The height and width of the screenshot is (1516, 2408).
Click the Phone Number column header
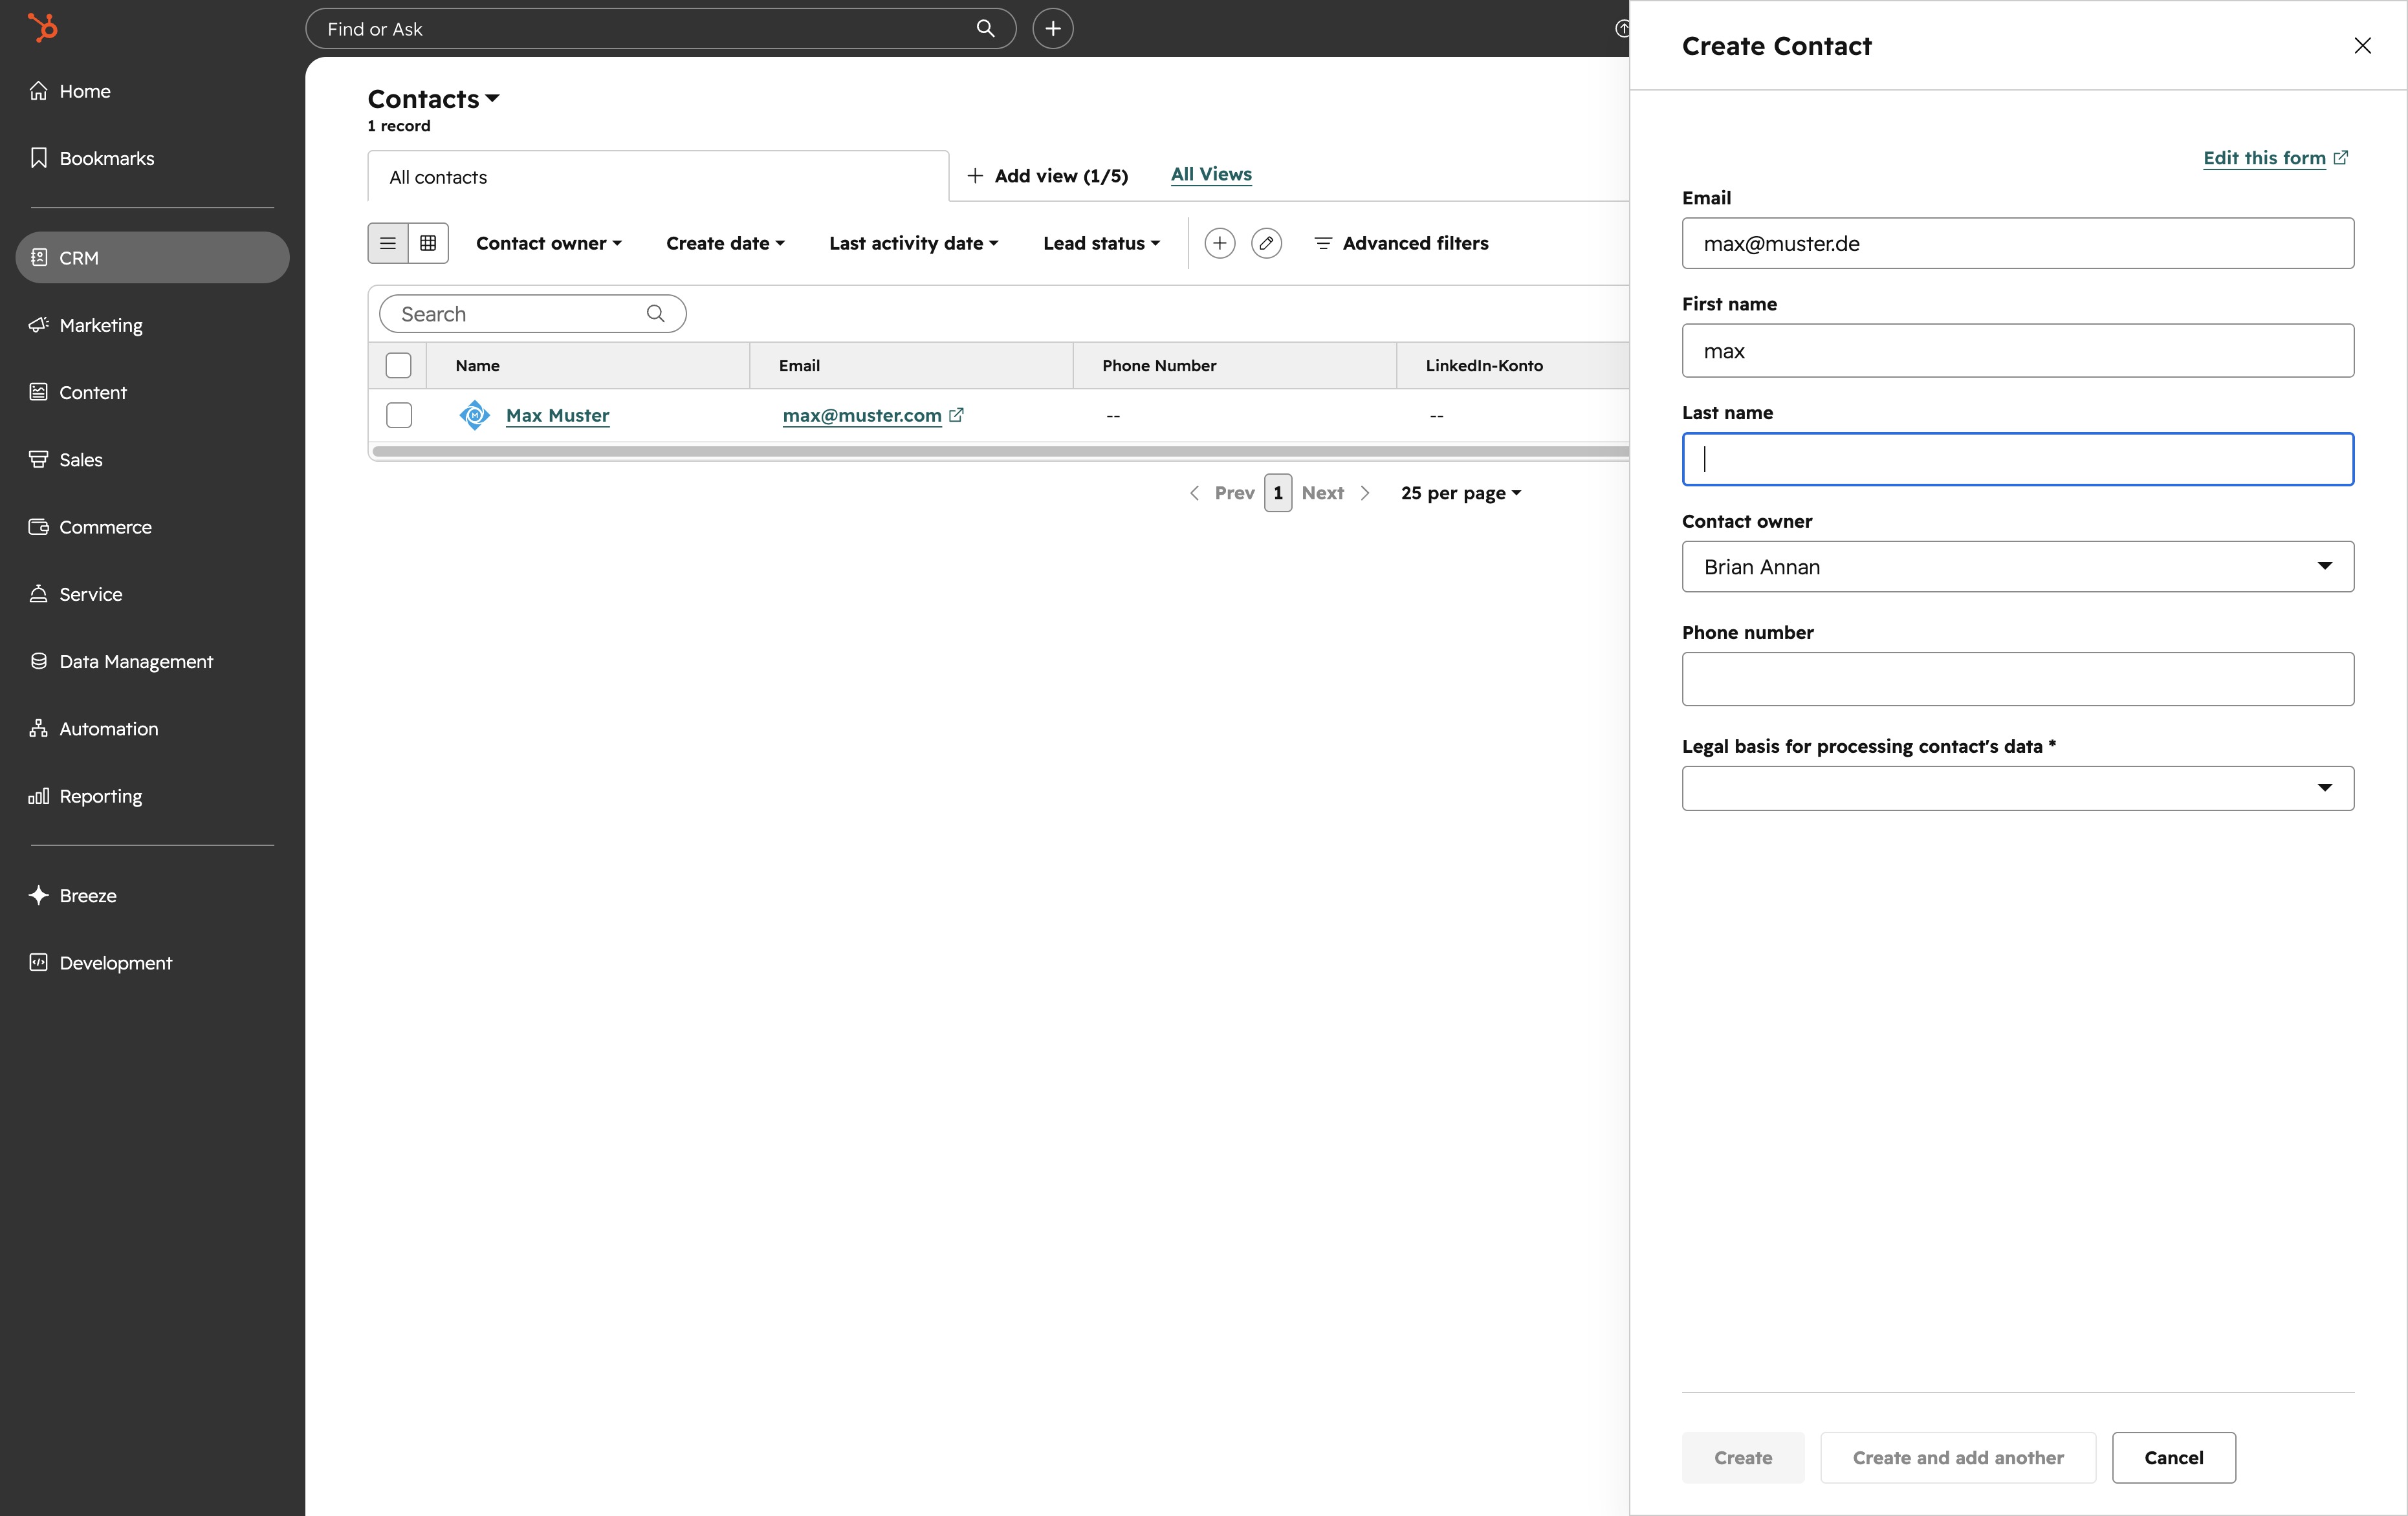pyautogui.click(x=1235, y=366)
